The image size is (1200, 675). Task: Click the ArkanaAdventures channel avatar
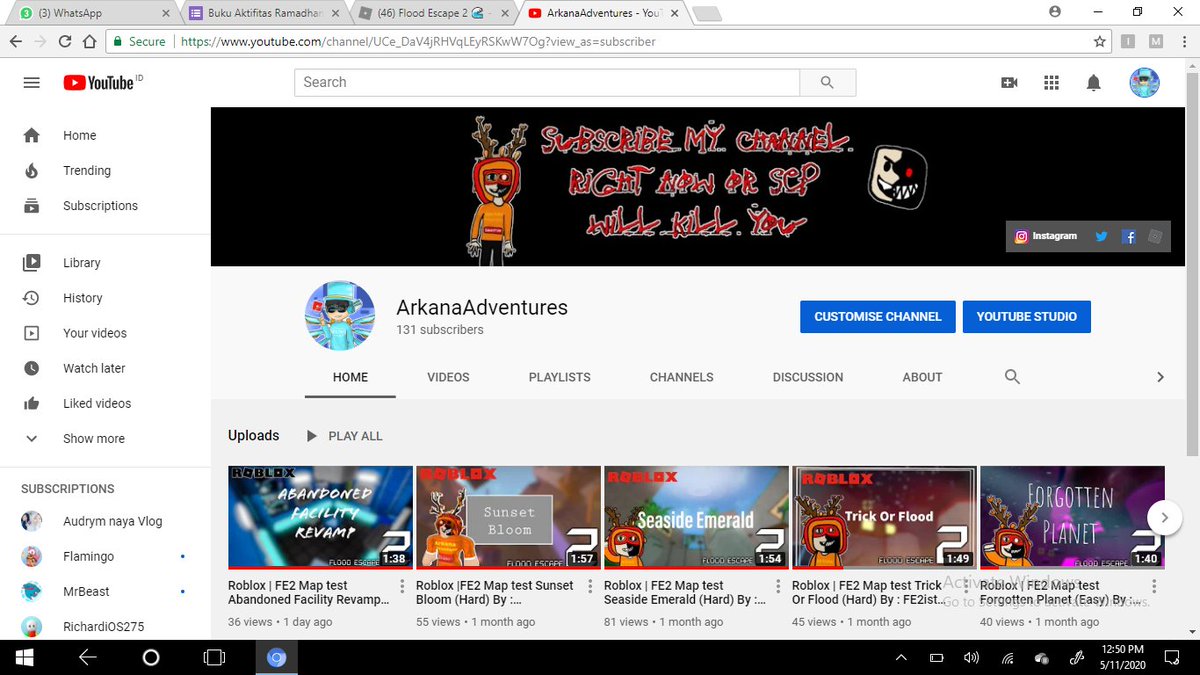click(x=340, y=315)
